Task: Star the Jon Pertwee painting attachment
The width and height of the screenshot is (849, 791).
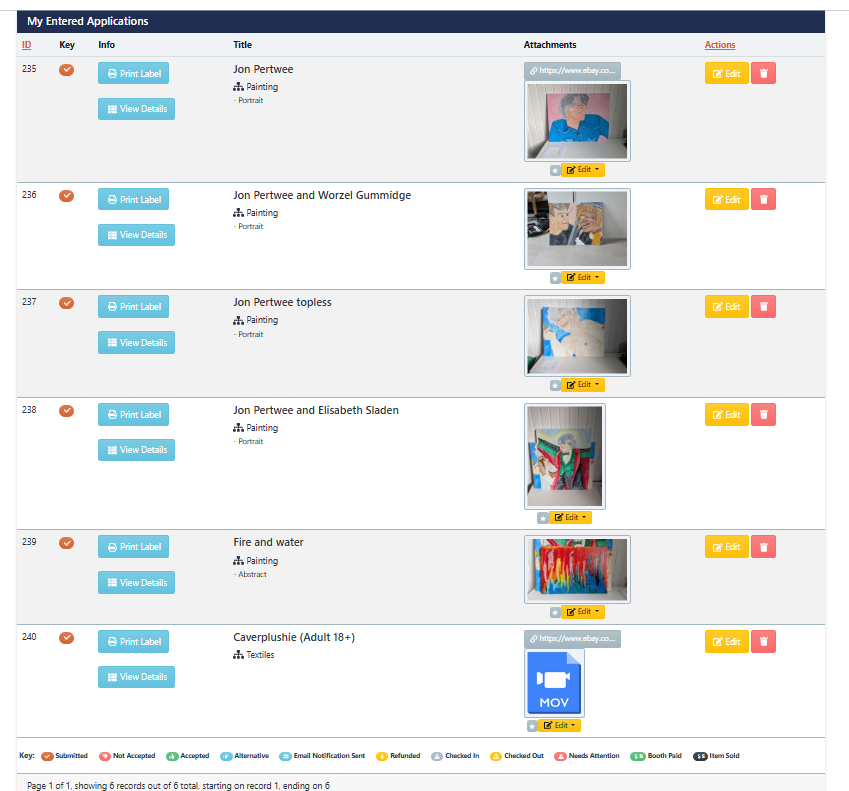Action: tap(555, 171)
